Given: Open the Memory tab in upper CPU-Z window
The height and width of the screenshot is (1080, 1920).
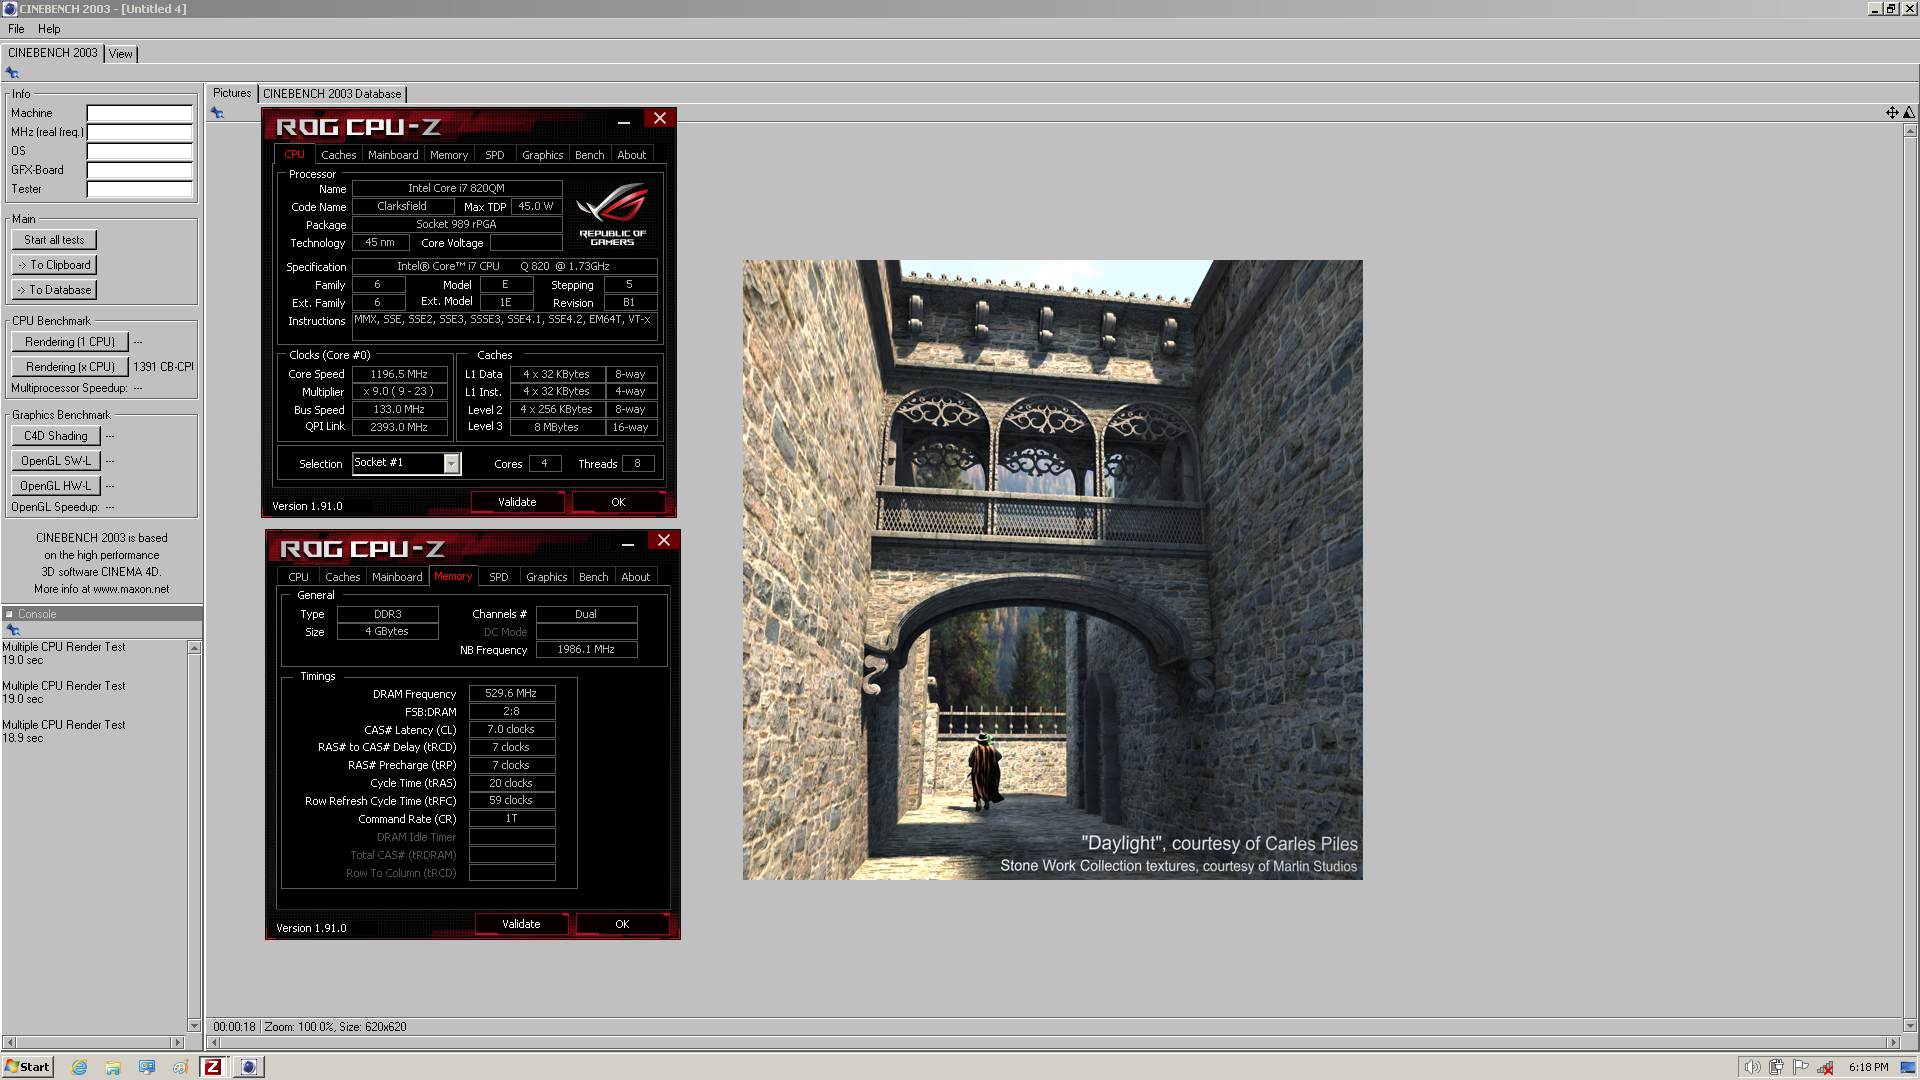Looking at the screenshot, I should coord(449,155).
